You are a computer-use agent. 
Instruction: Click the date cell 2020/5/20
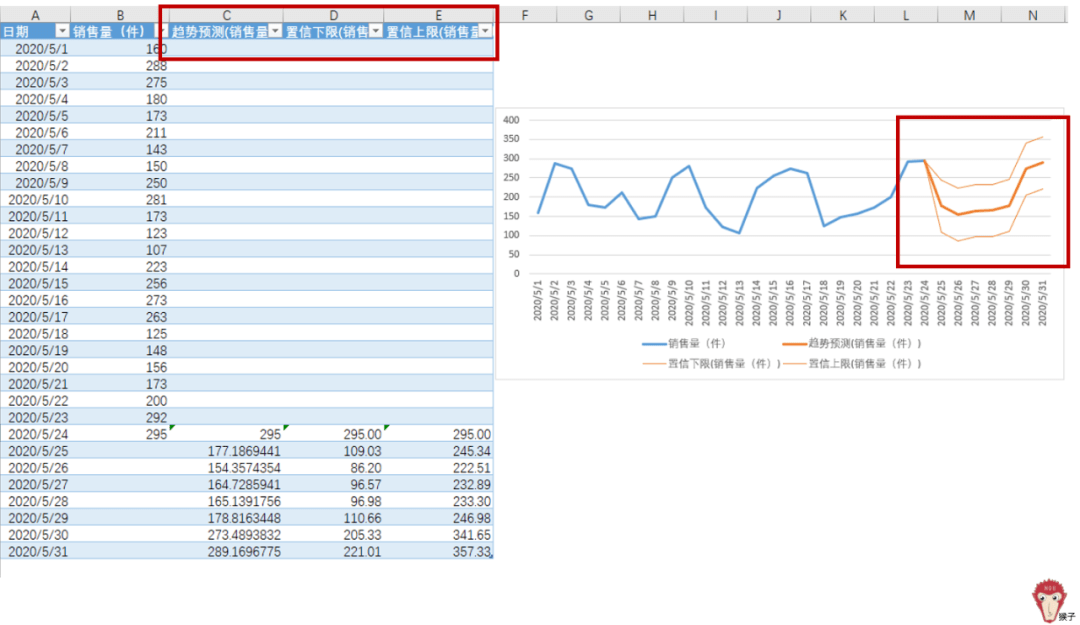[38, 367]
